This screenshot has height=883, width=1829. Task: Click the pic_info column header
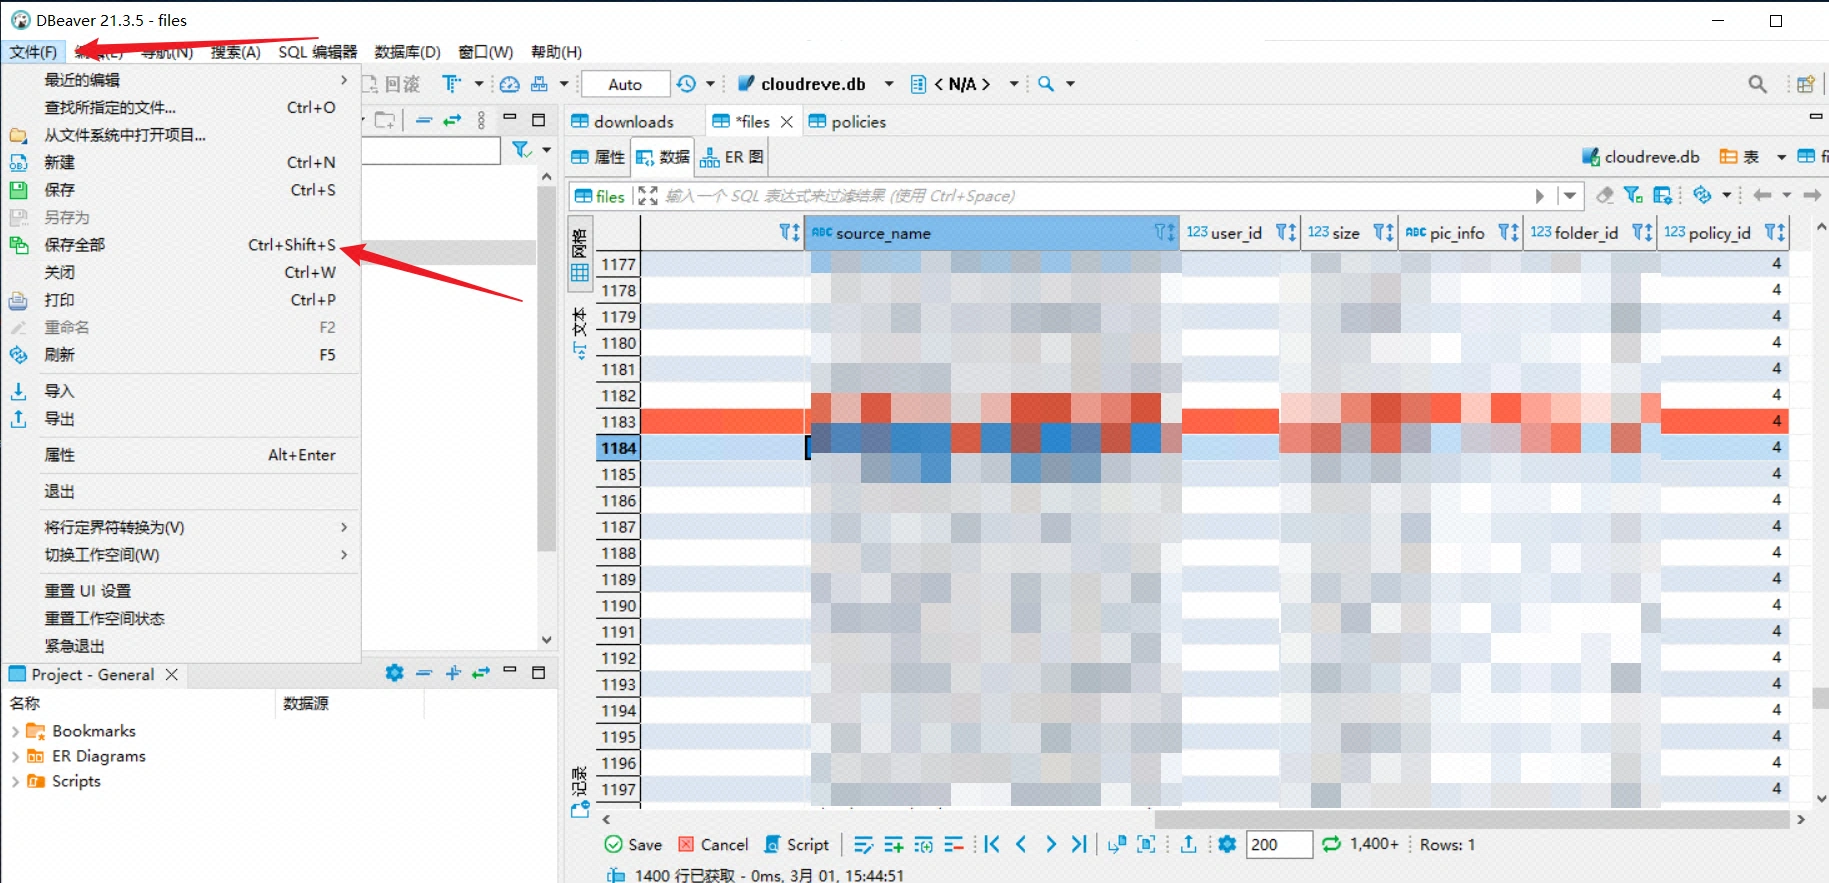point(1459,233)
